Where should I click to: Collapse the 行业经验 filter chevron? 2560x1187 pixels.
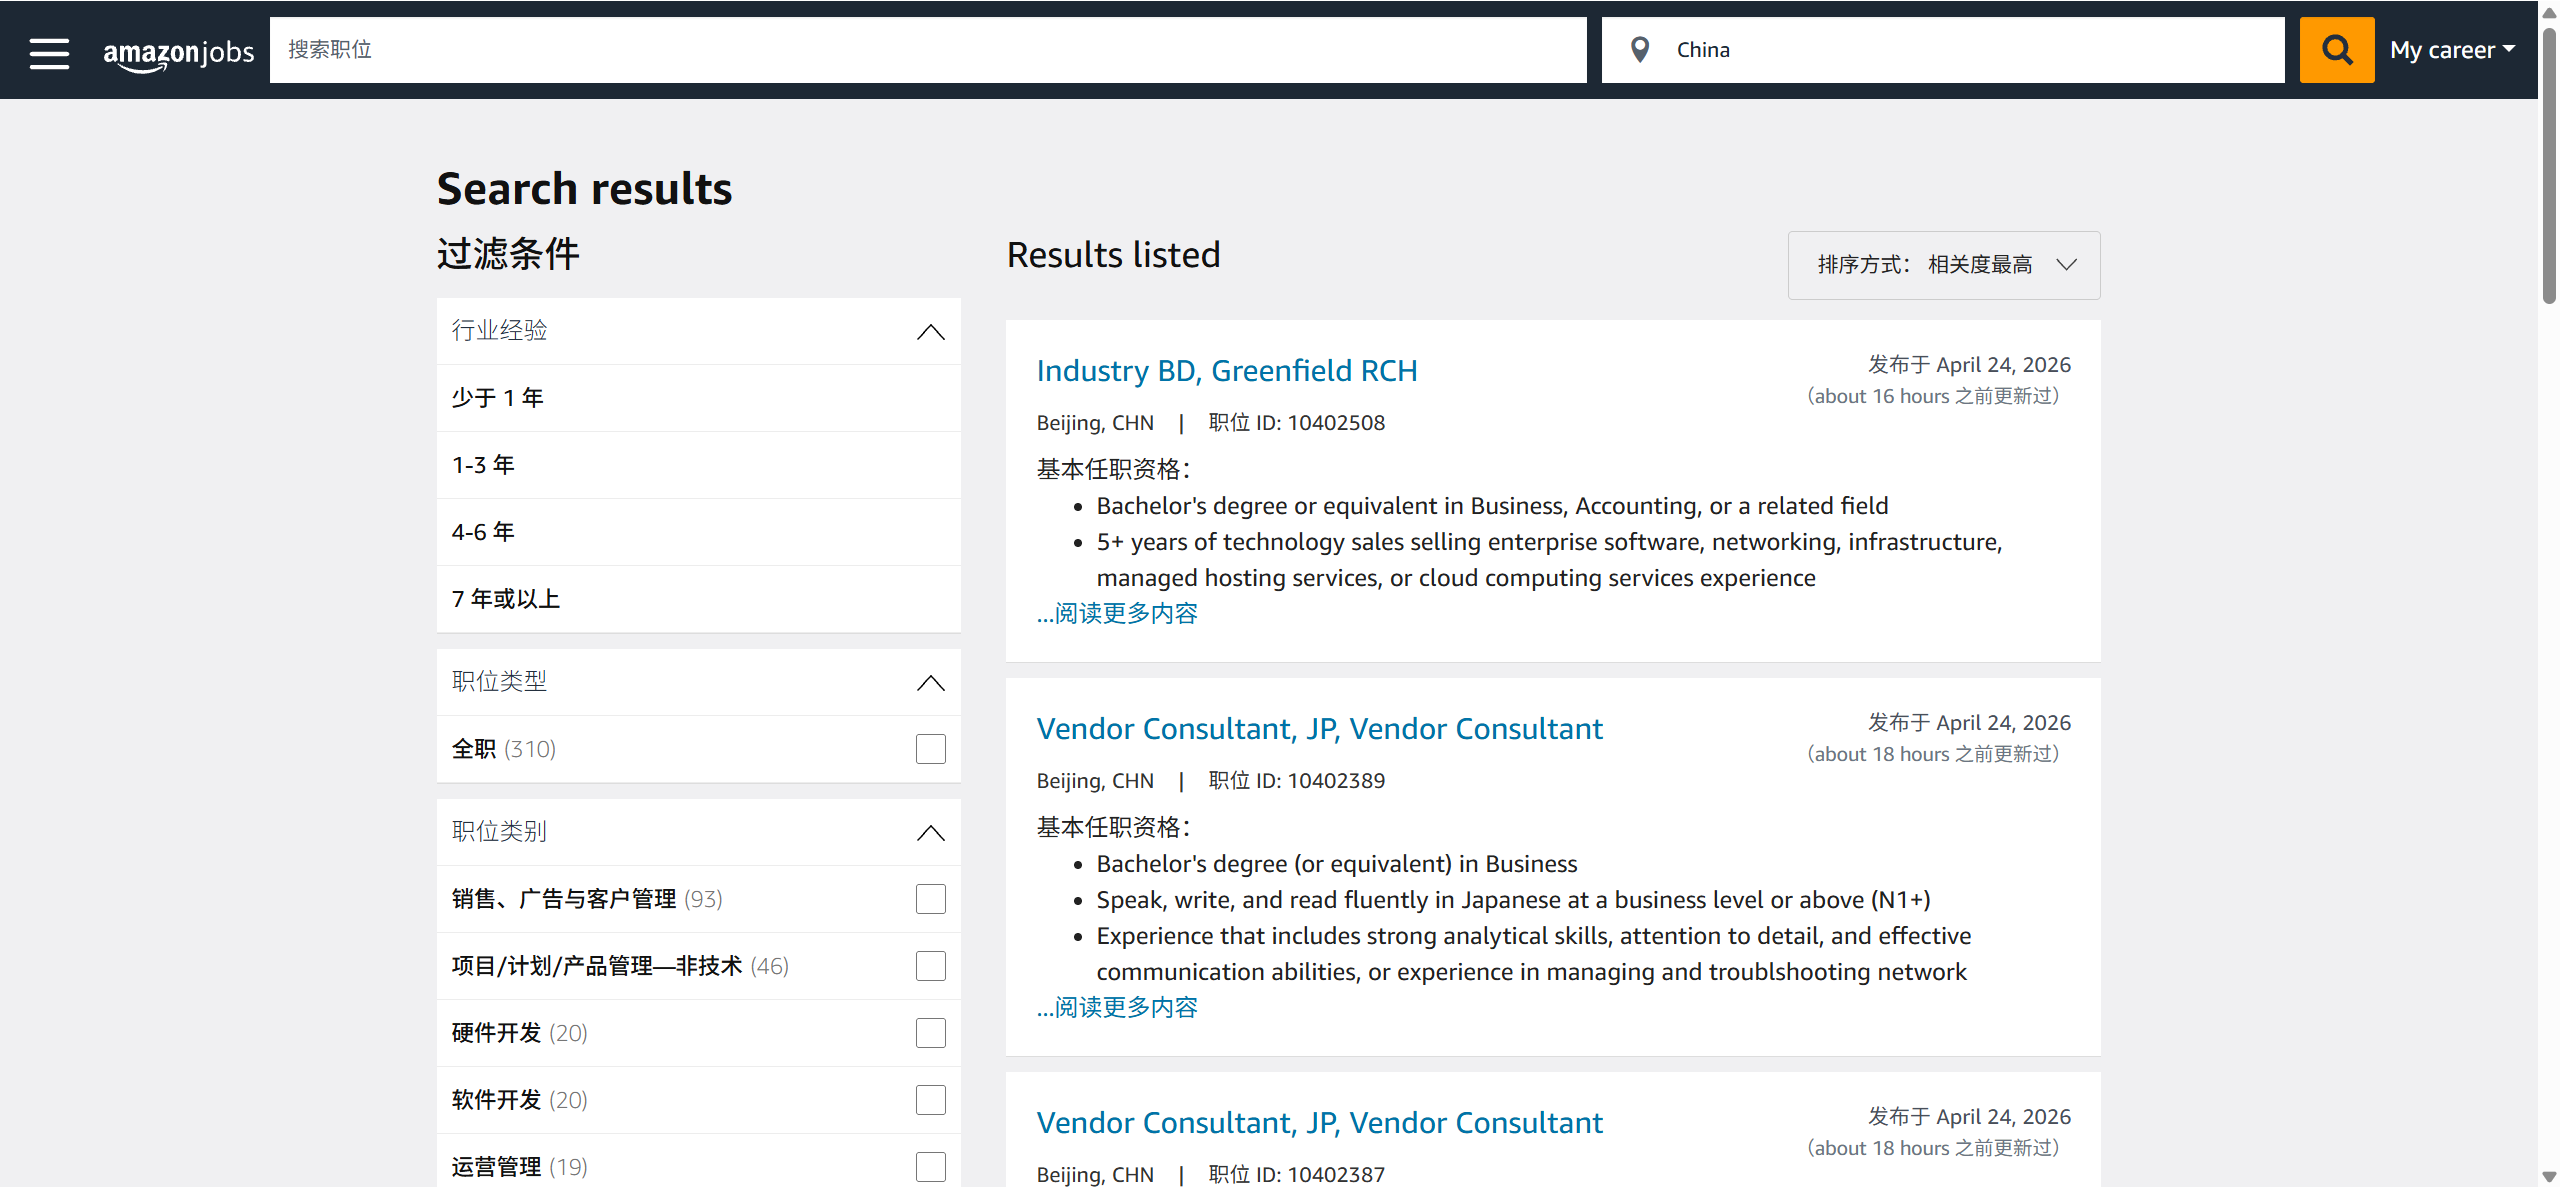coord(930,332)
